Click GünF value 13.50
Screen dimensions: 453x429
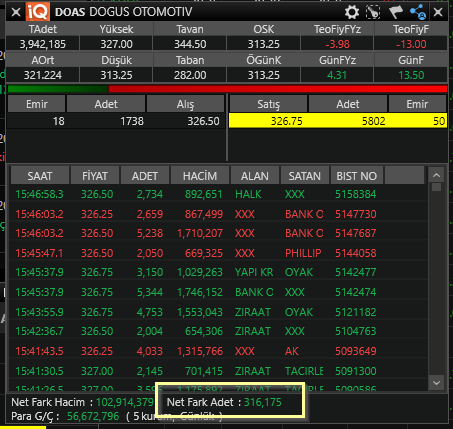click(x=411, y=75)
